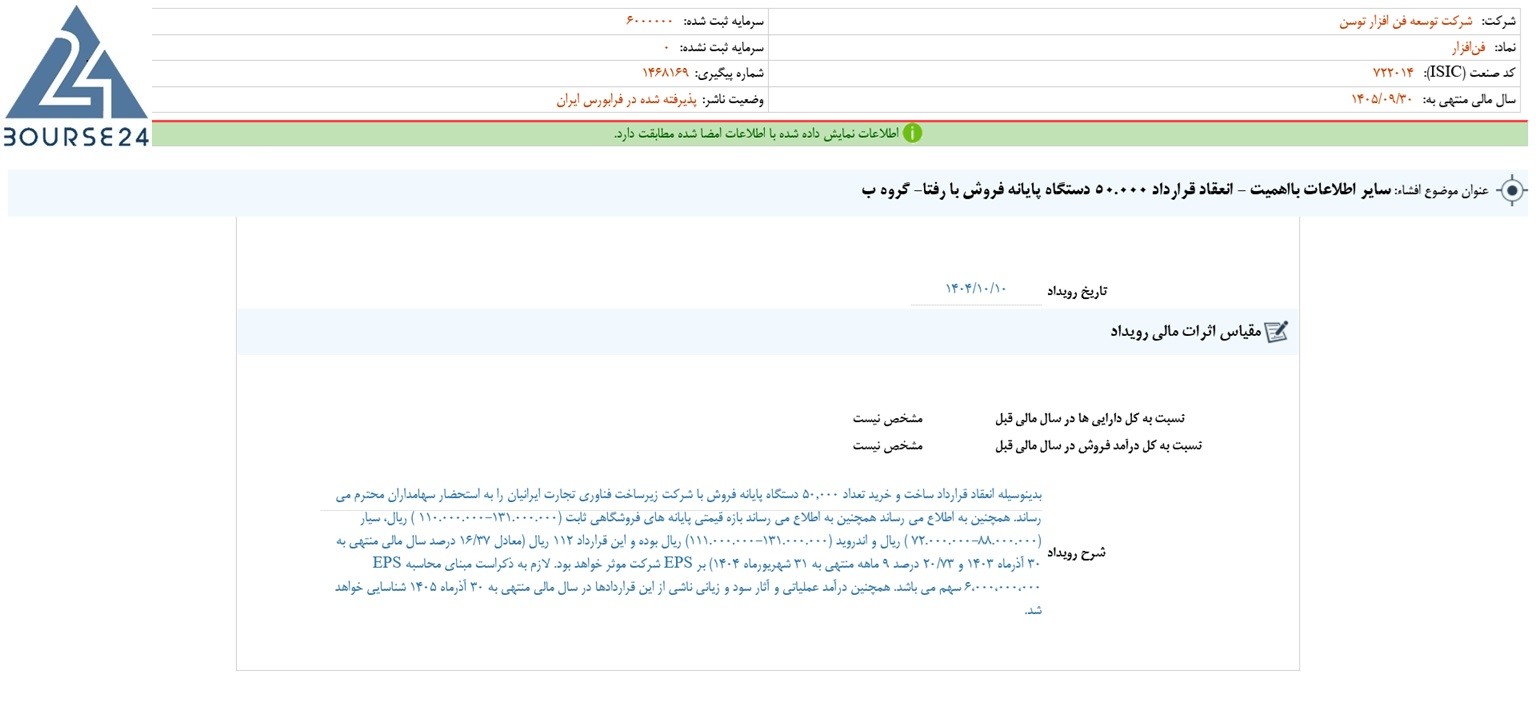This screenshot has height=702, width=1536.
Task: Click the مقیاس اثرات مالی رویداد section header
Action: 768,332
